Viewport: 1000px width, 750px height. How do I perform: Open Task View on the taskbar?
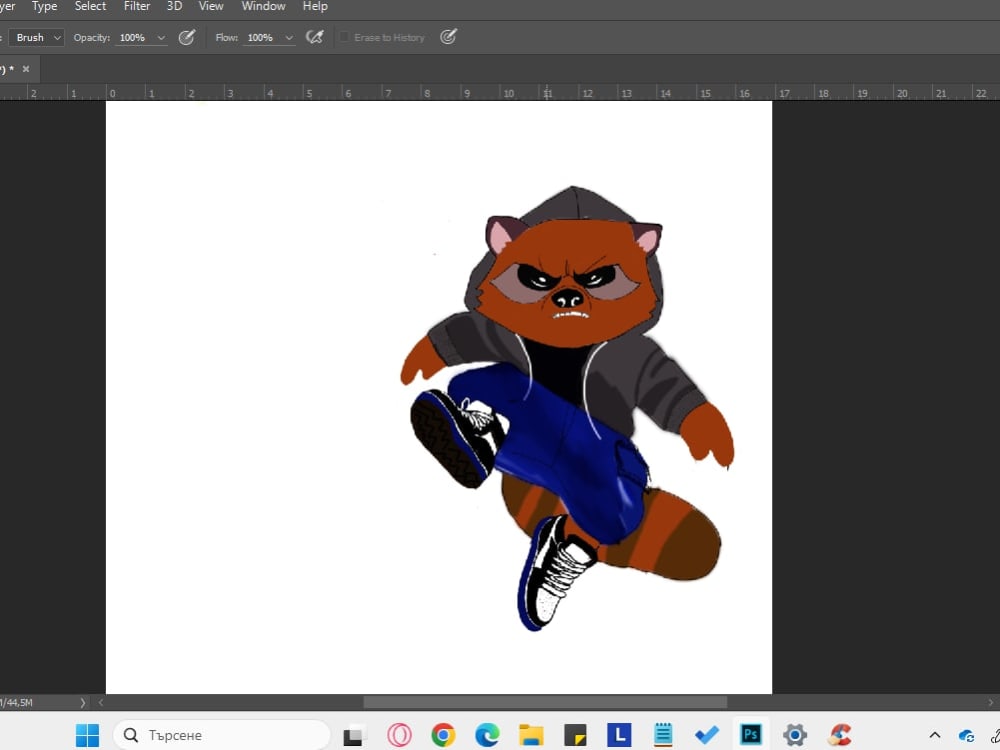pos(354,735)
